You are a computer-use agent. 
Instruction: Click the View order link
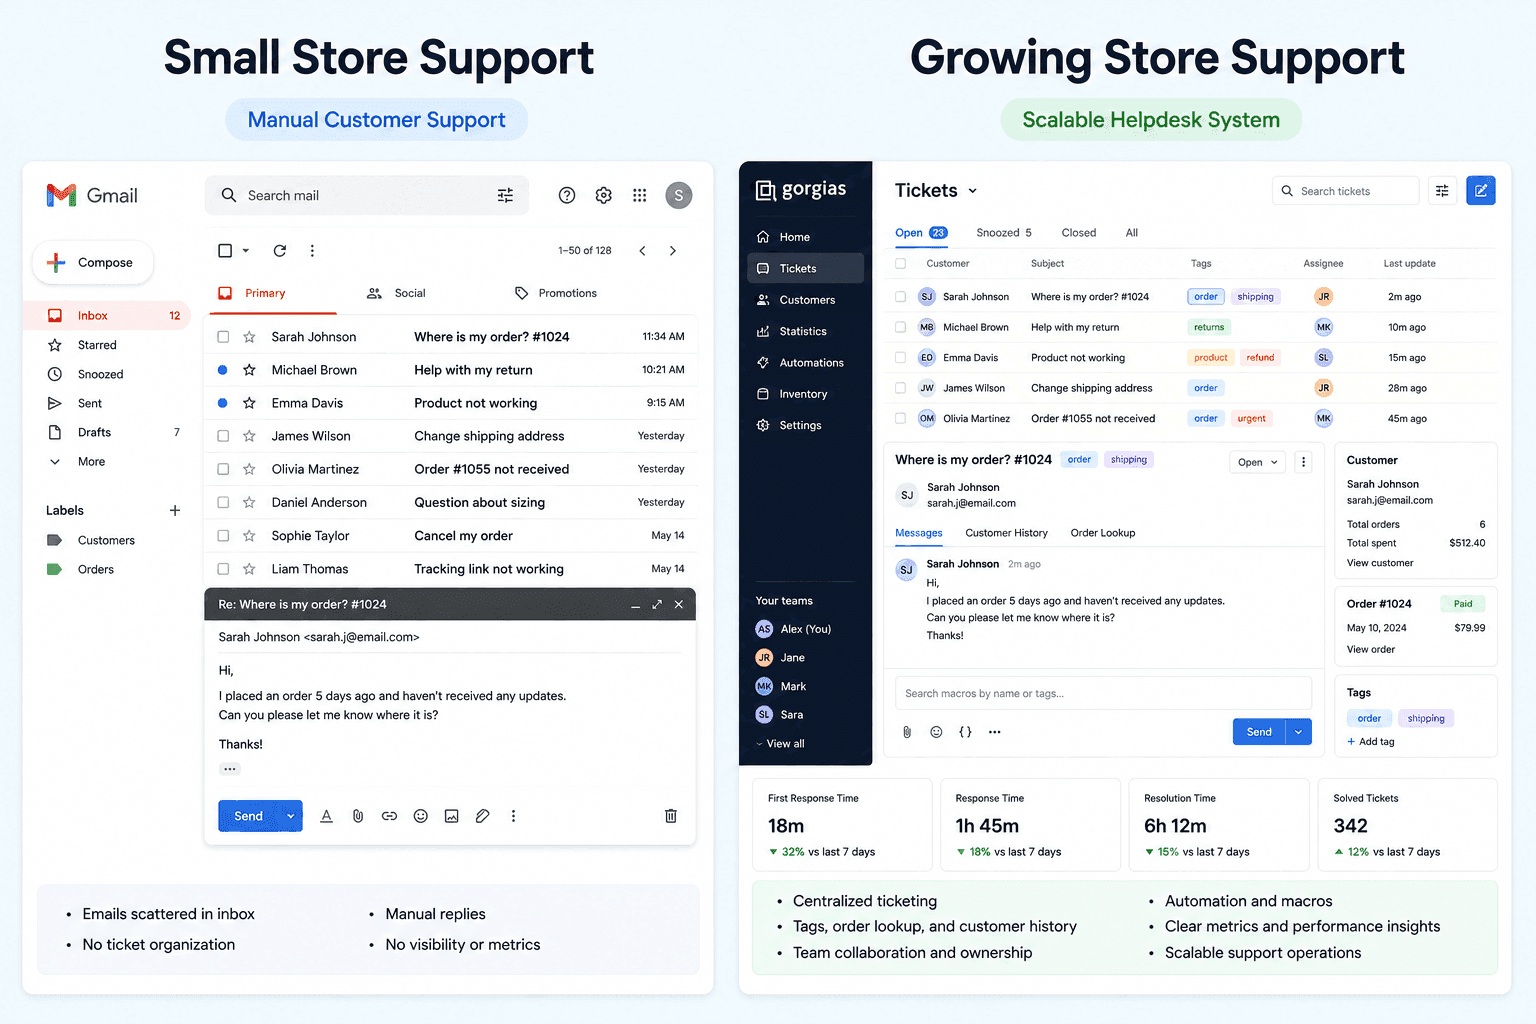1371,649
